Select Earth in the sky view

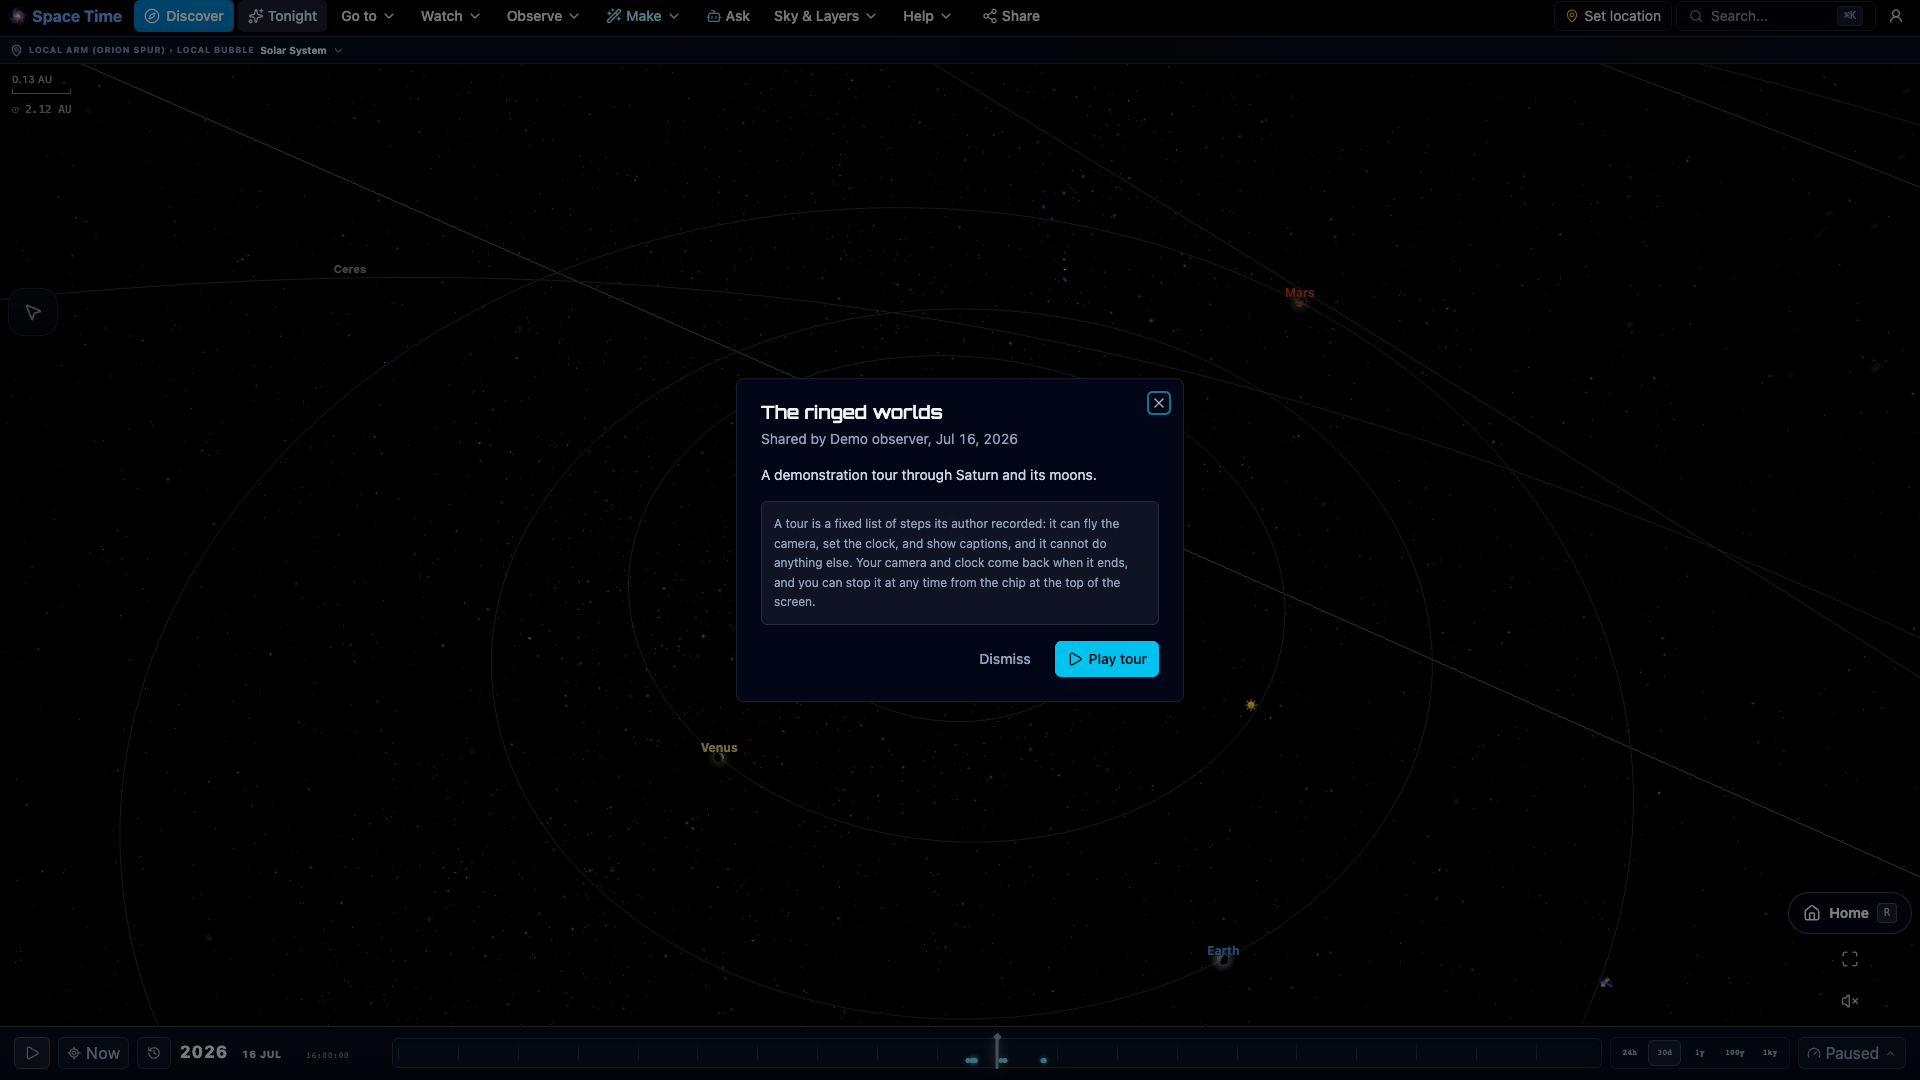(1223, 954)
